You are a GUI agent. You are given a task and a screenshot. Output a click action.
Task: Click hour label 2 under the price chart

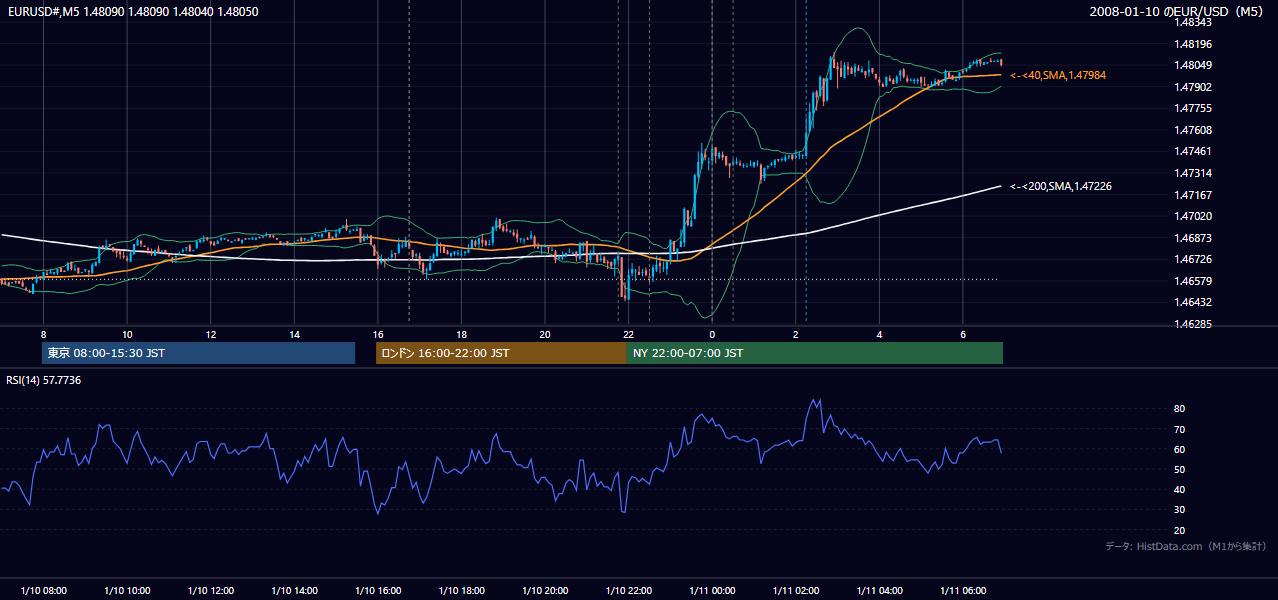coord(795,334)
